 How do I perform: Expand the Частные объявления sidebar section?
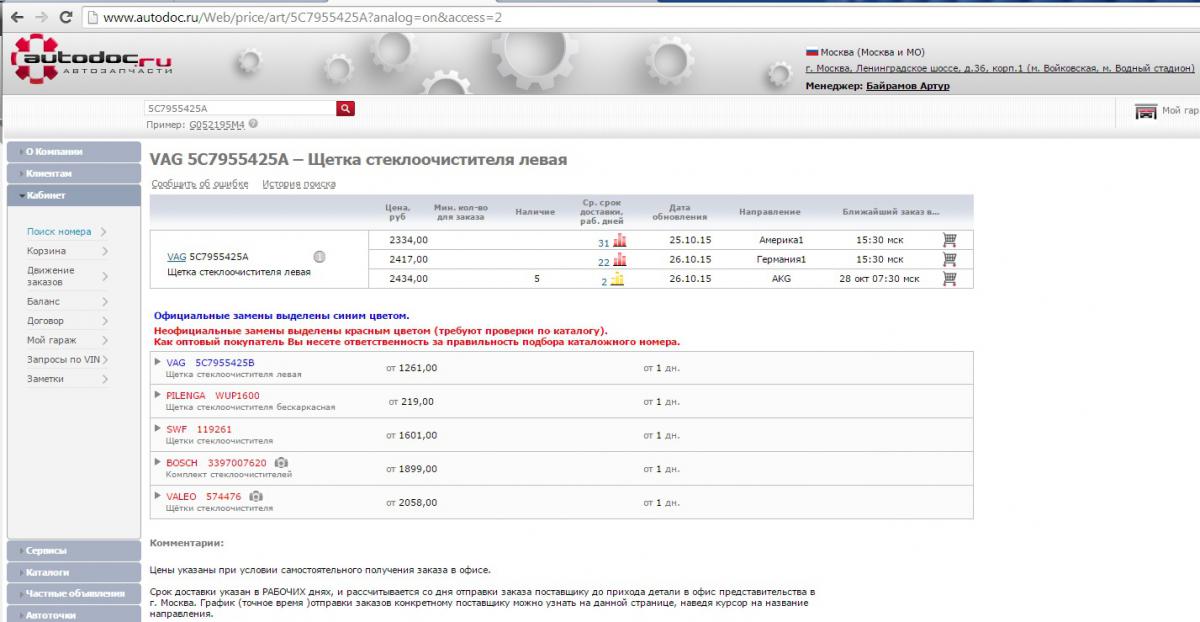tap(74, 594)
